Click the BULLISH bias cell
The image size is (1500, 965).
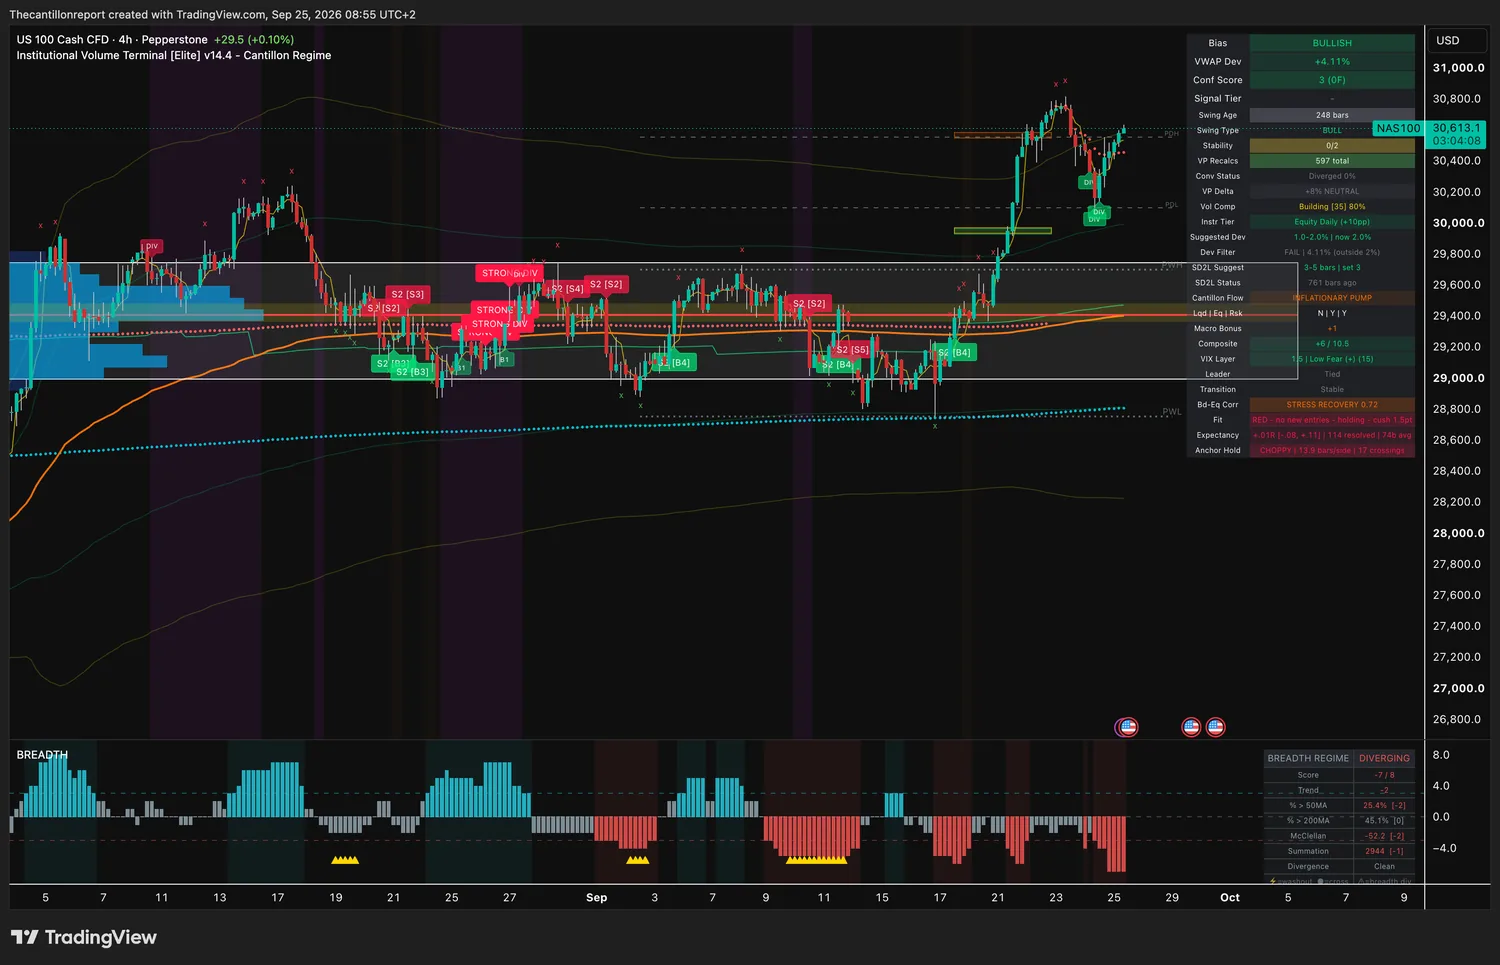(1332, 43)
